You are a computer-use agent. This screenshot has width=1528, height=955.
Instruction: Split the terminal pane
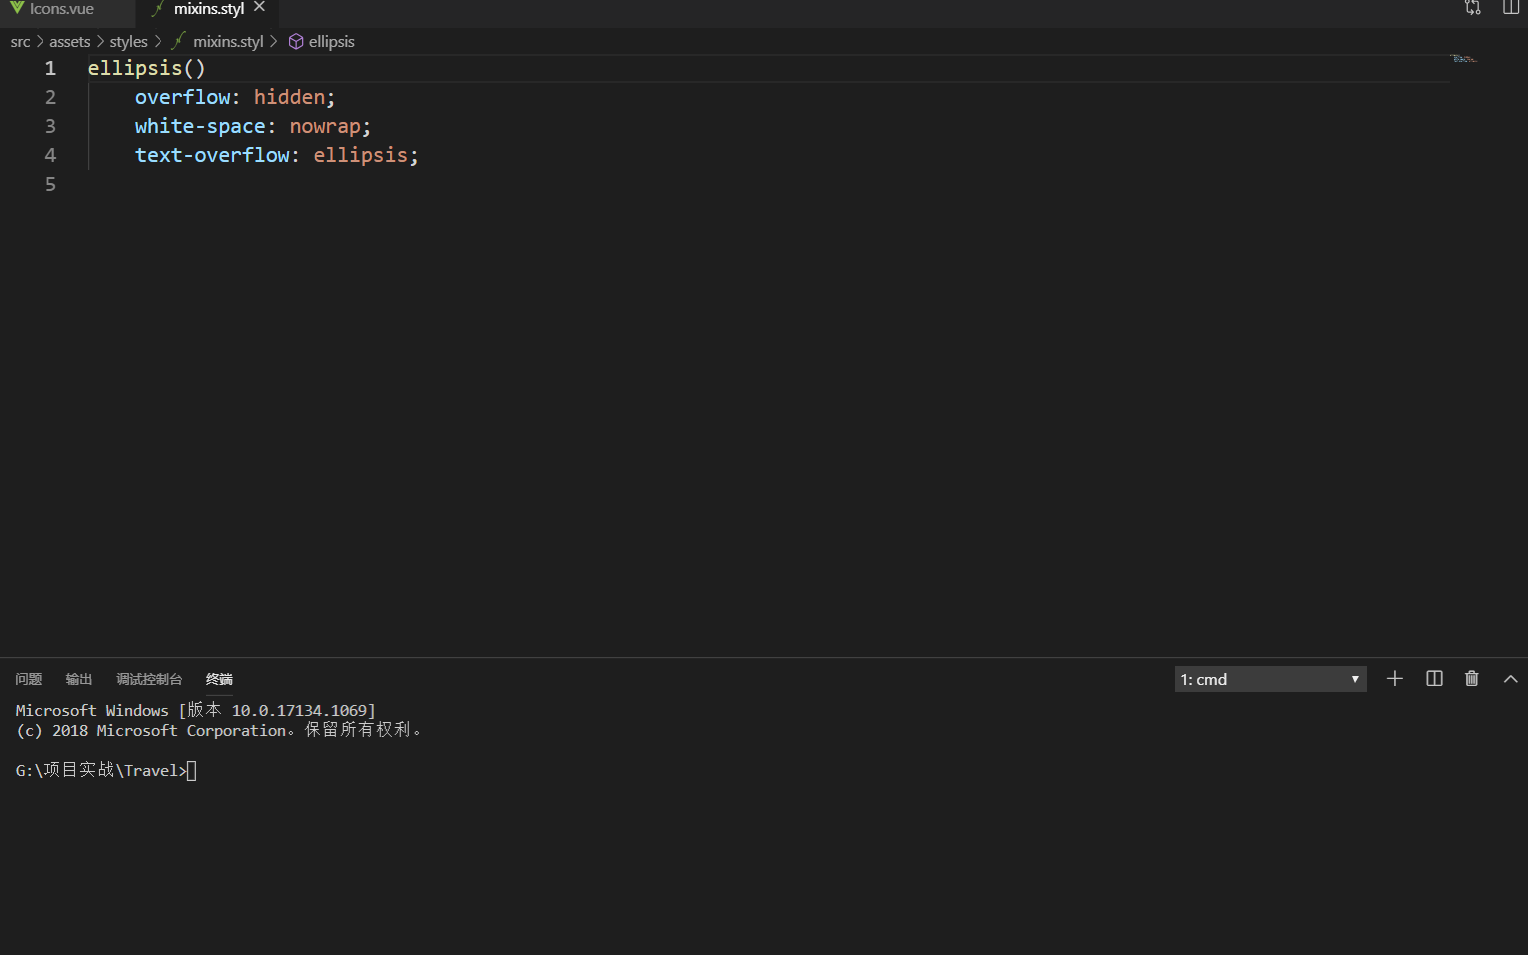pos(1434,678)
